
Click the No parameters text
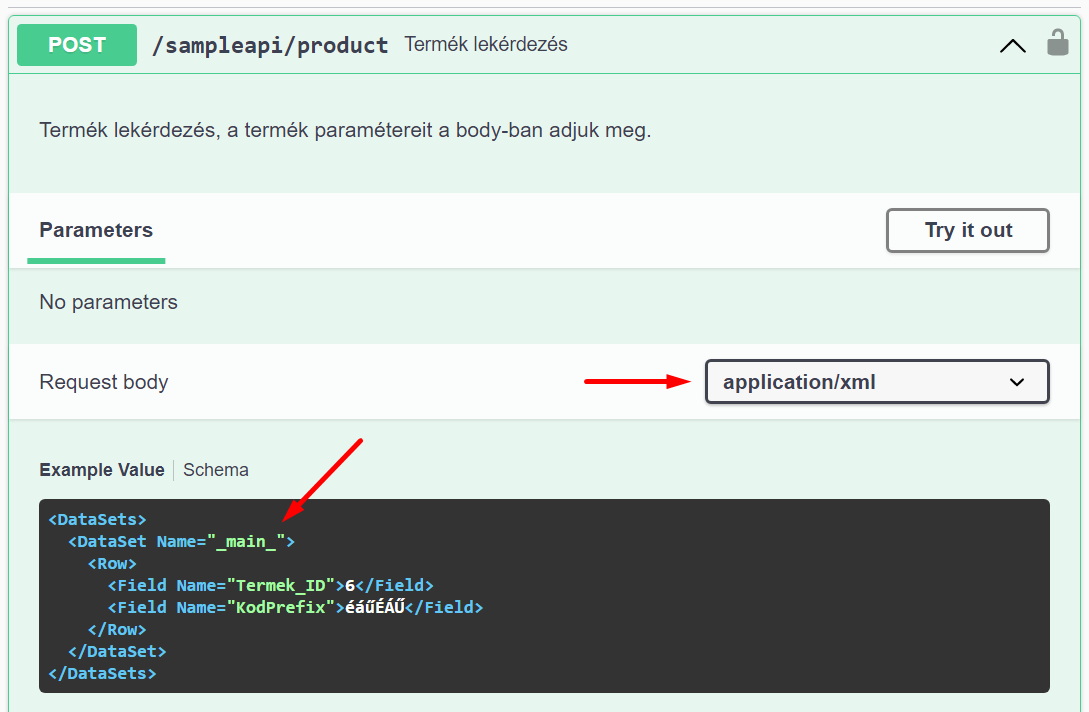point(108,302)
